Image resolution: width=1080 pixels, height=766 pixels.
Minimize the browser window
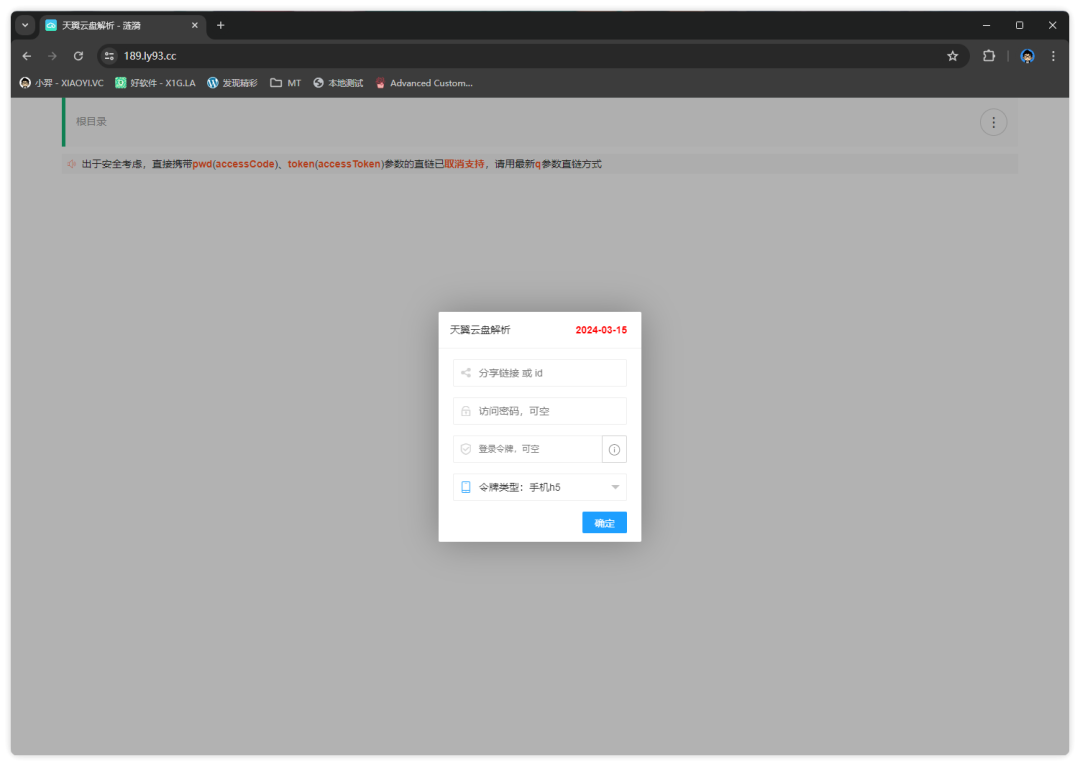tap(986, 25)
